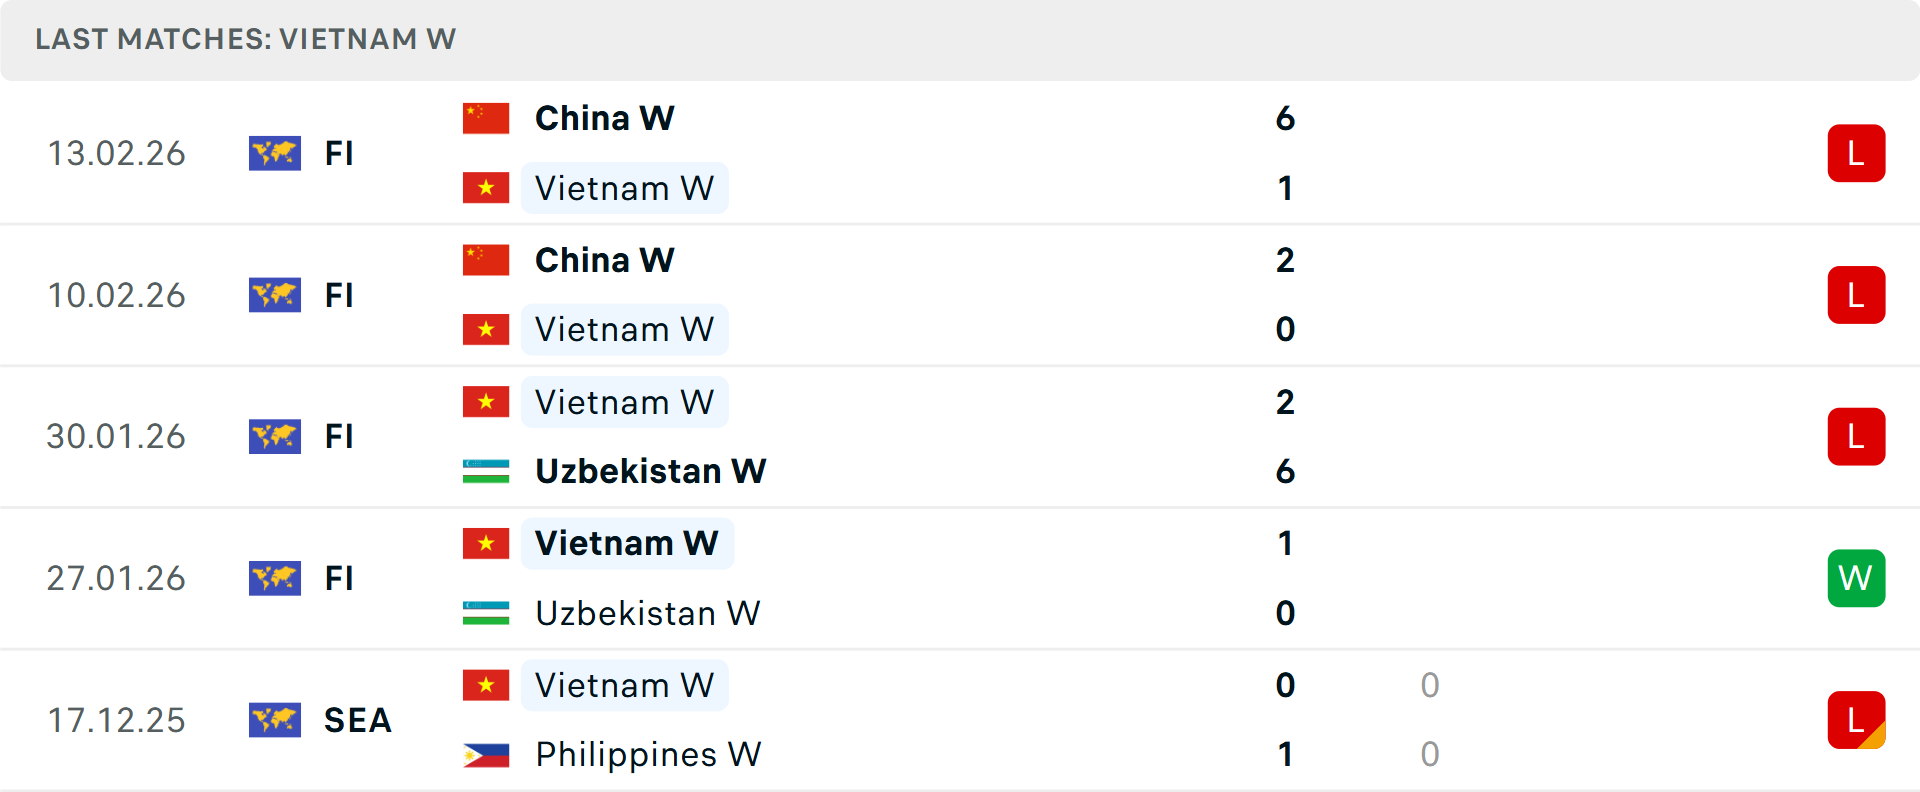Click the score 6 for Uzbekistan W
The height and width of the screenshot is (792, 1920).
click(x=1285, y=471)
